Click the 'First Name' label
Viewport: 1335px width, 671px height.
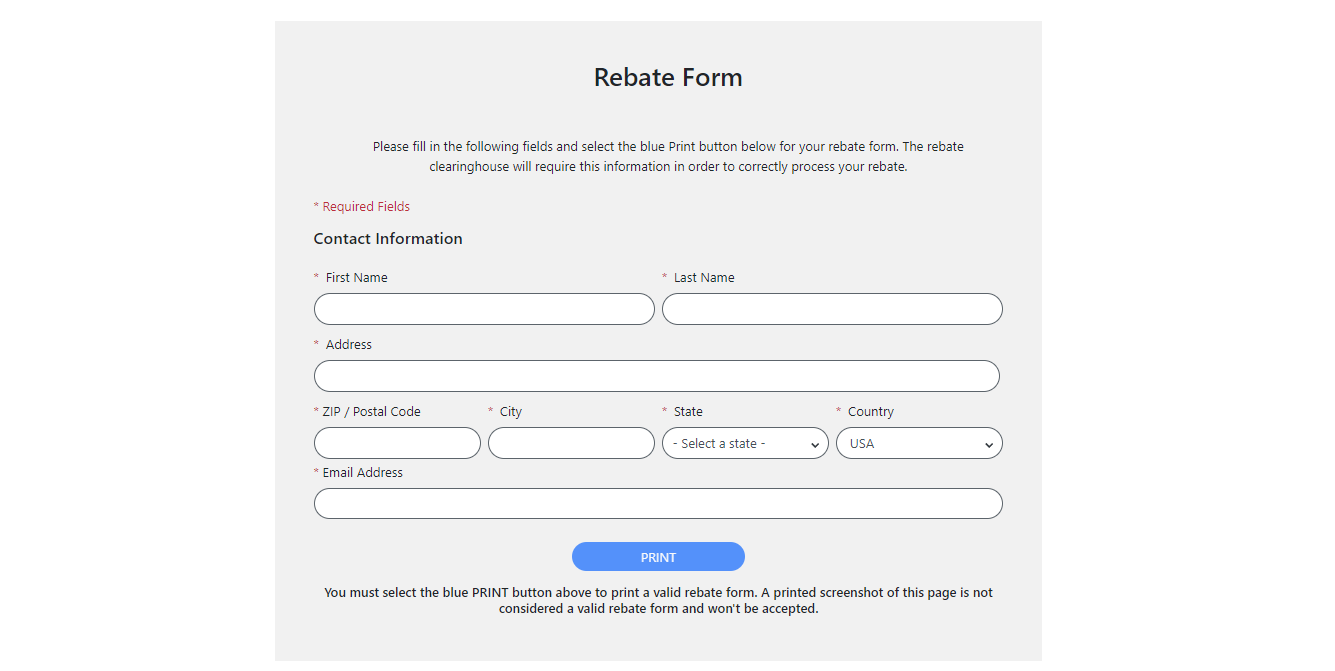(x=356, y=278)
